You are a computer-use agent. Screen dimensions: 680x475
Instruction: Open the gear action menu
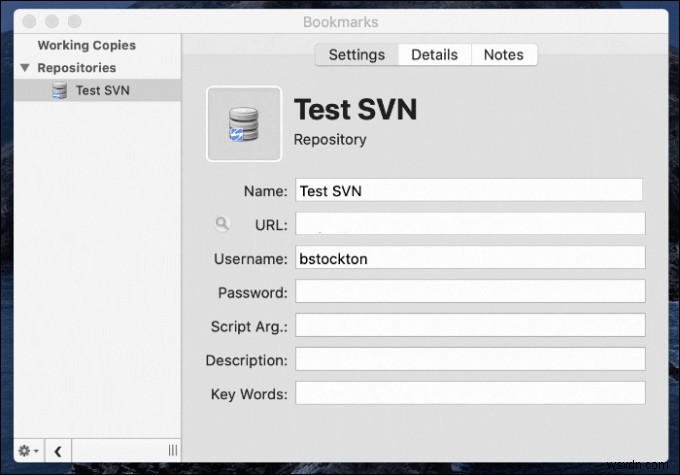pyautogui.click(x=29, y=451)
